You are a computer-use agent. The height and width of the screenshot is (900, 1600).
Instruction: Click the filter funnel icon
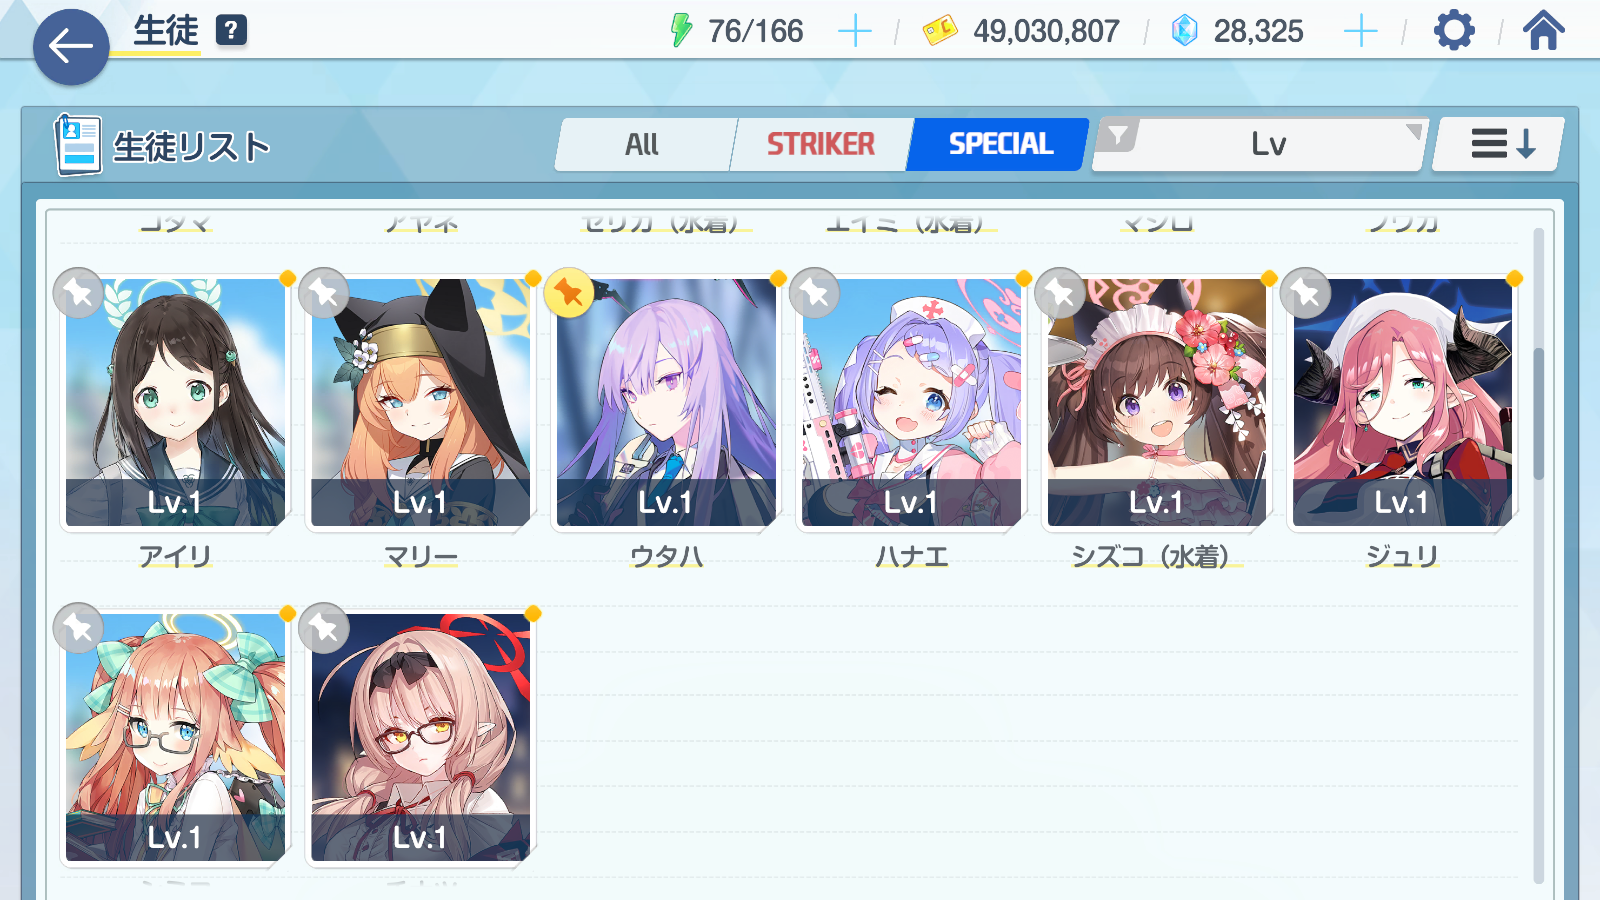[x=1119, y=135]
